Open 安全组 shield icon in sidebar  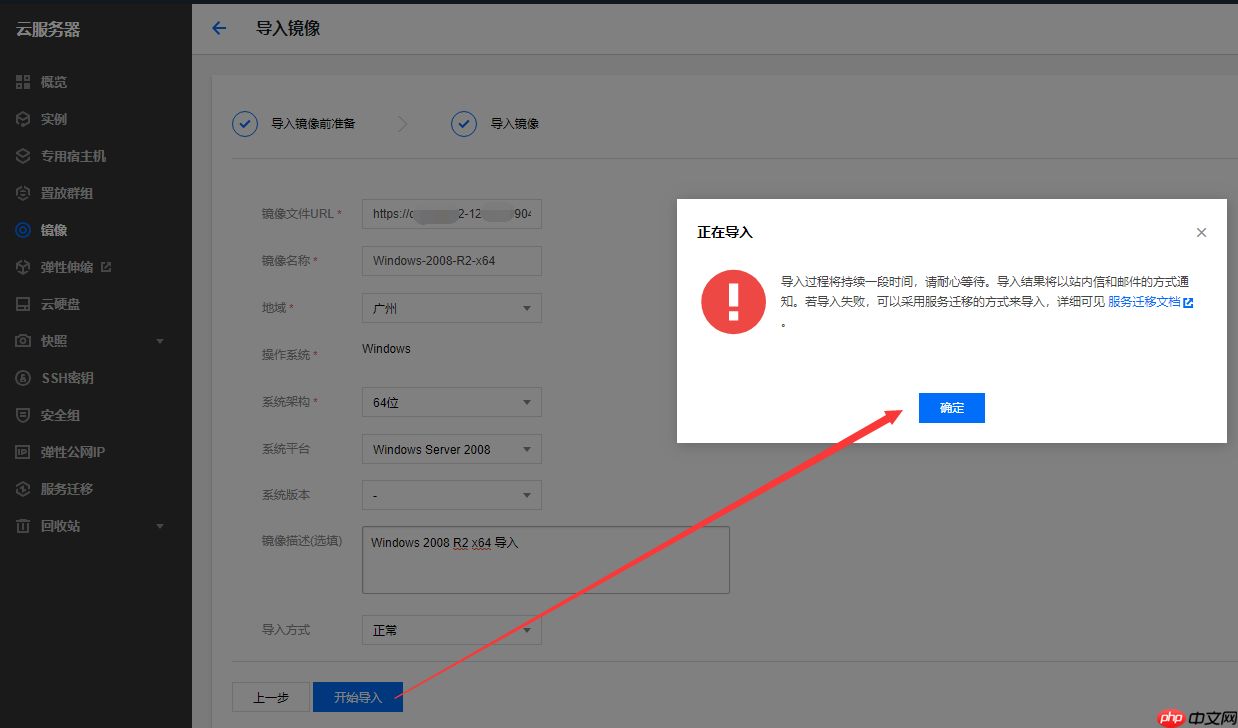click(23, 415)
